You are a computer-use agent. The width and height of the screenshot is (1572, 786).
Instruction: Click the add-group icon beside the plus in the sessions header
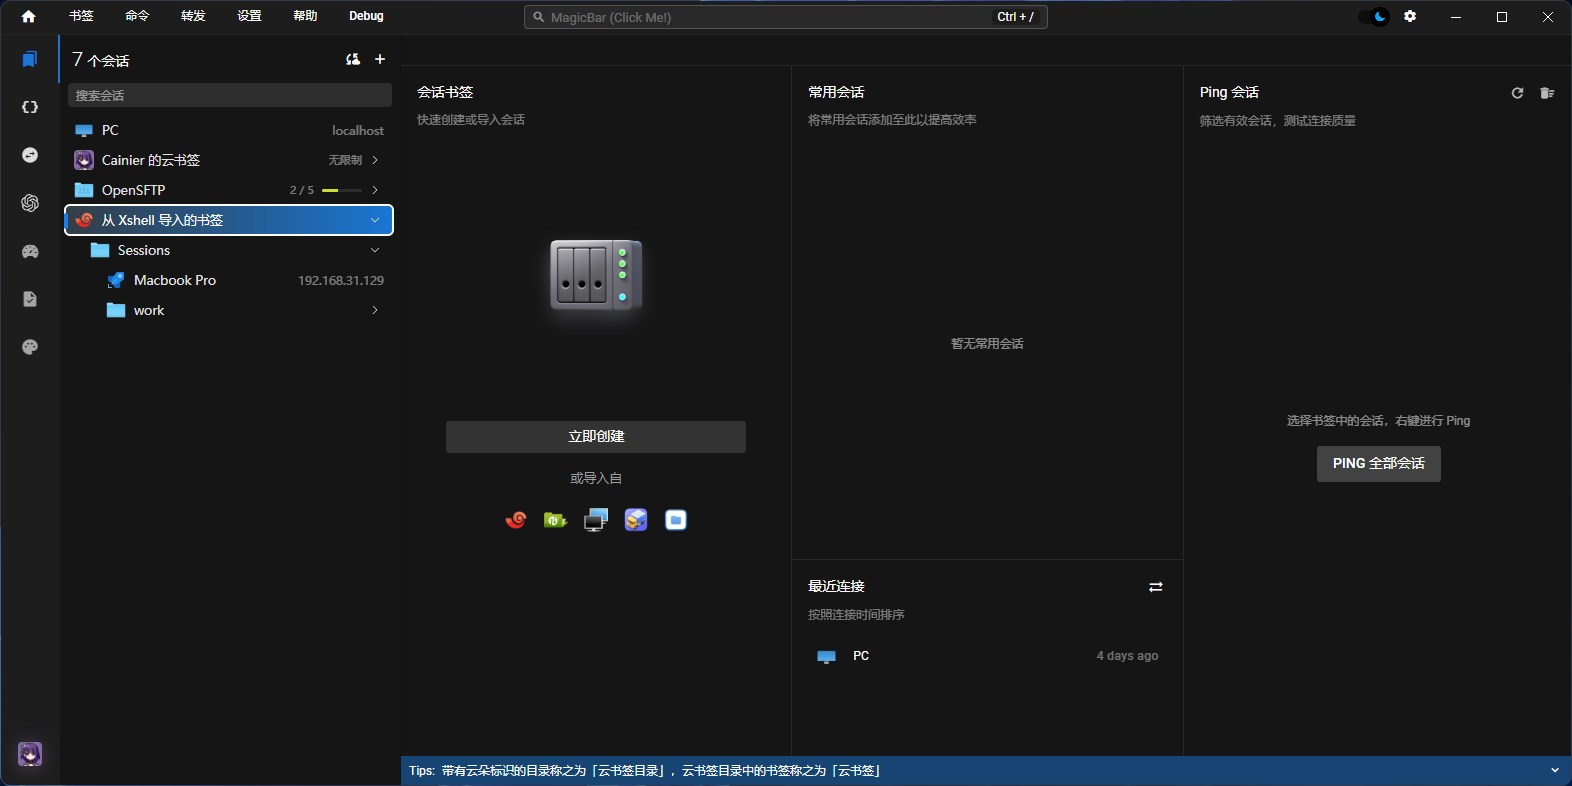[353, 60]
